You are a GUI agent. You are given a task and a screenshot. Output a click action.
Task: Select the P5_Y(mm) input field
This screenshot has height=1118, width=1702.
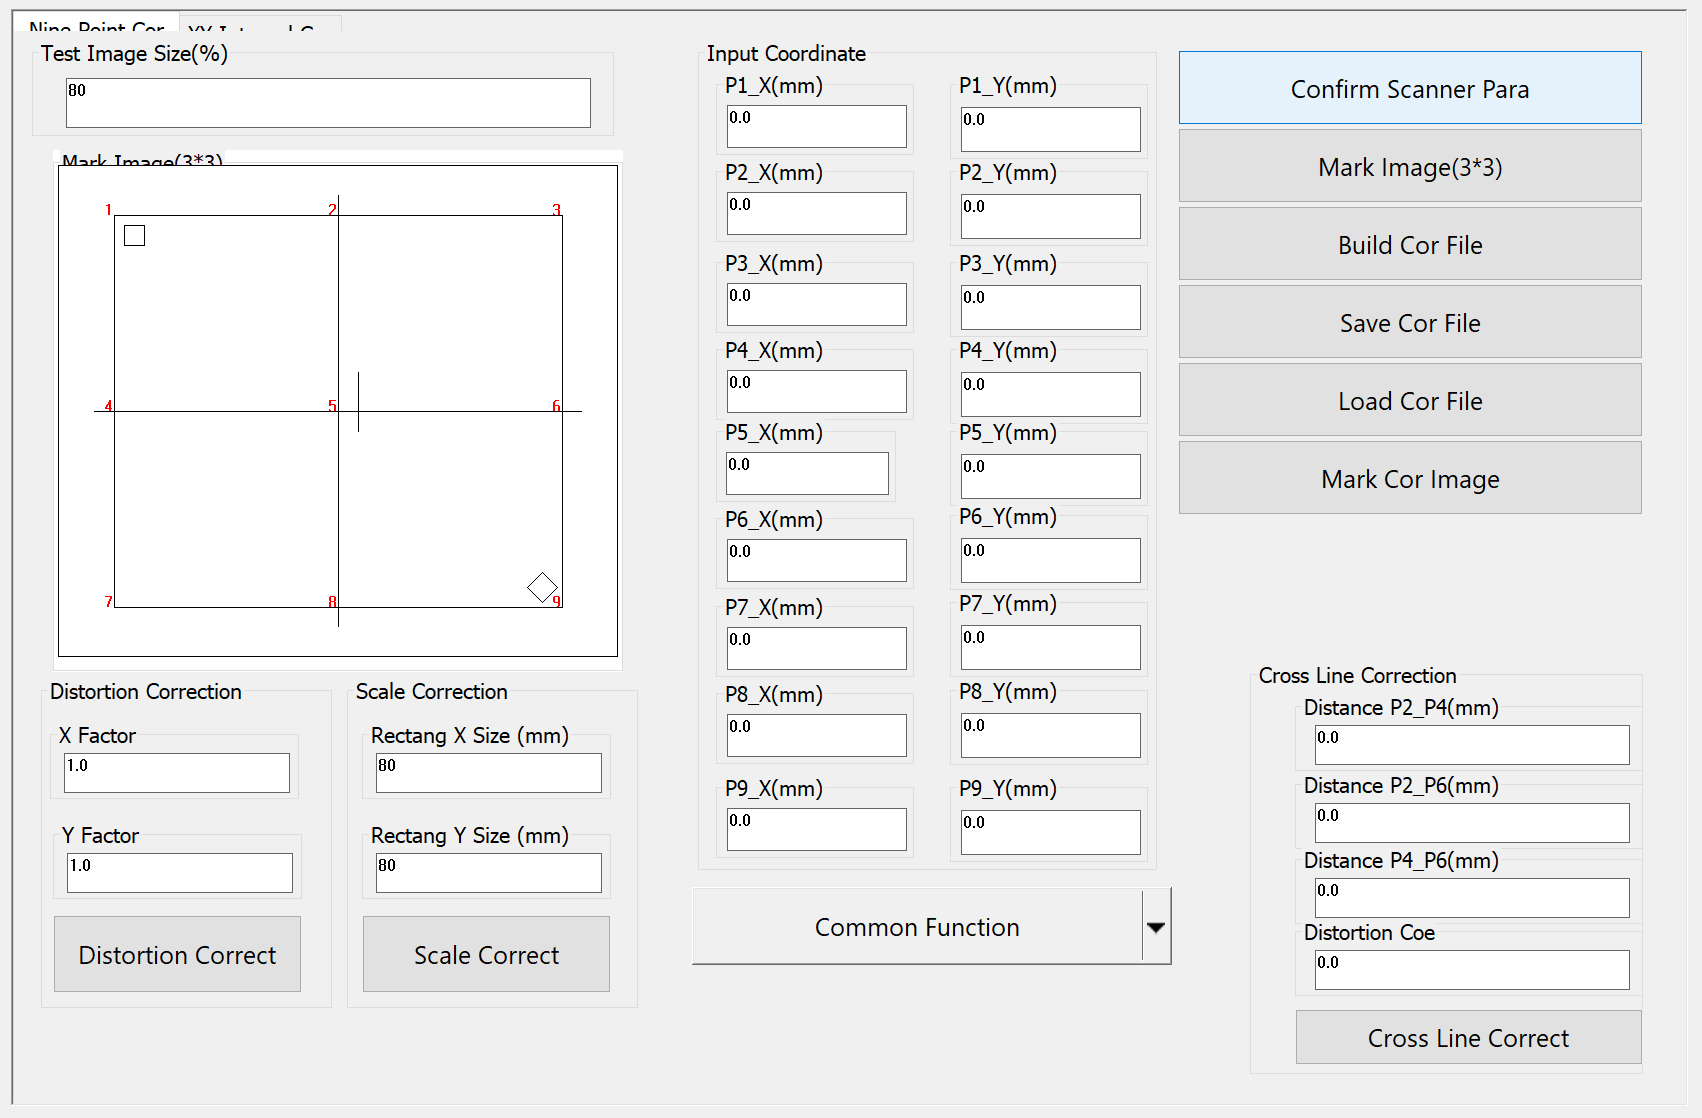(1051, 476)
